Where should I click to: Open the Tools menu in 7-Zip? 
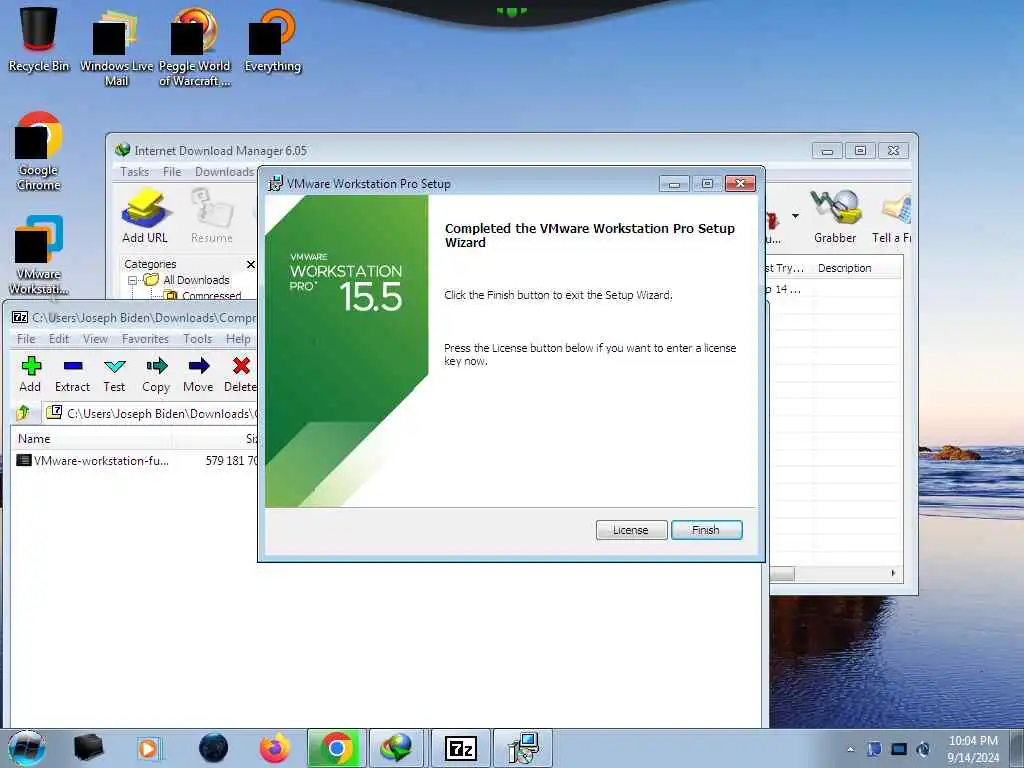[x=197, y=339]
